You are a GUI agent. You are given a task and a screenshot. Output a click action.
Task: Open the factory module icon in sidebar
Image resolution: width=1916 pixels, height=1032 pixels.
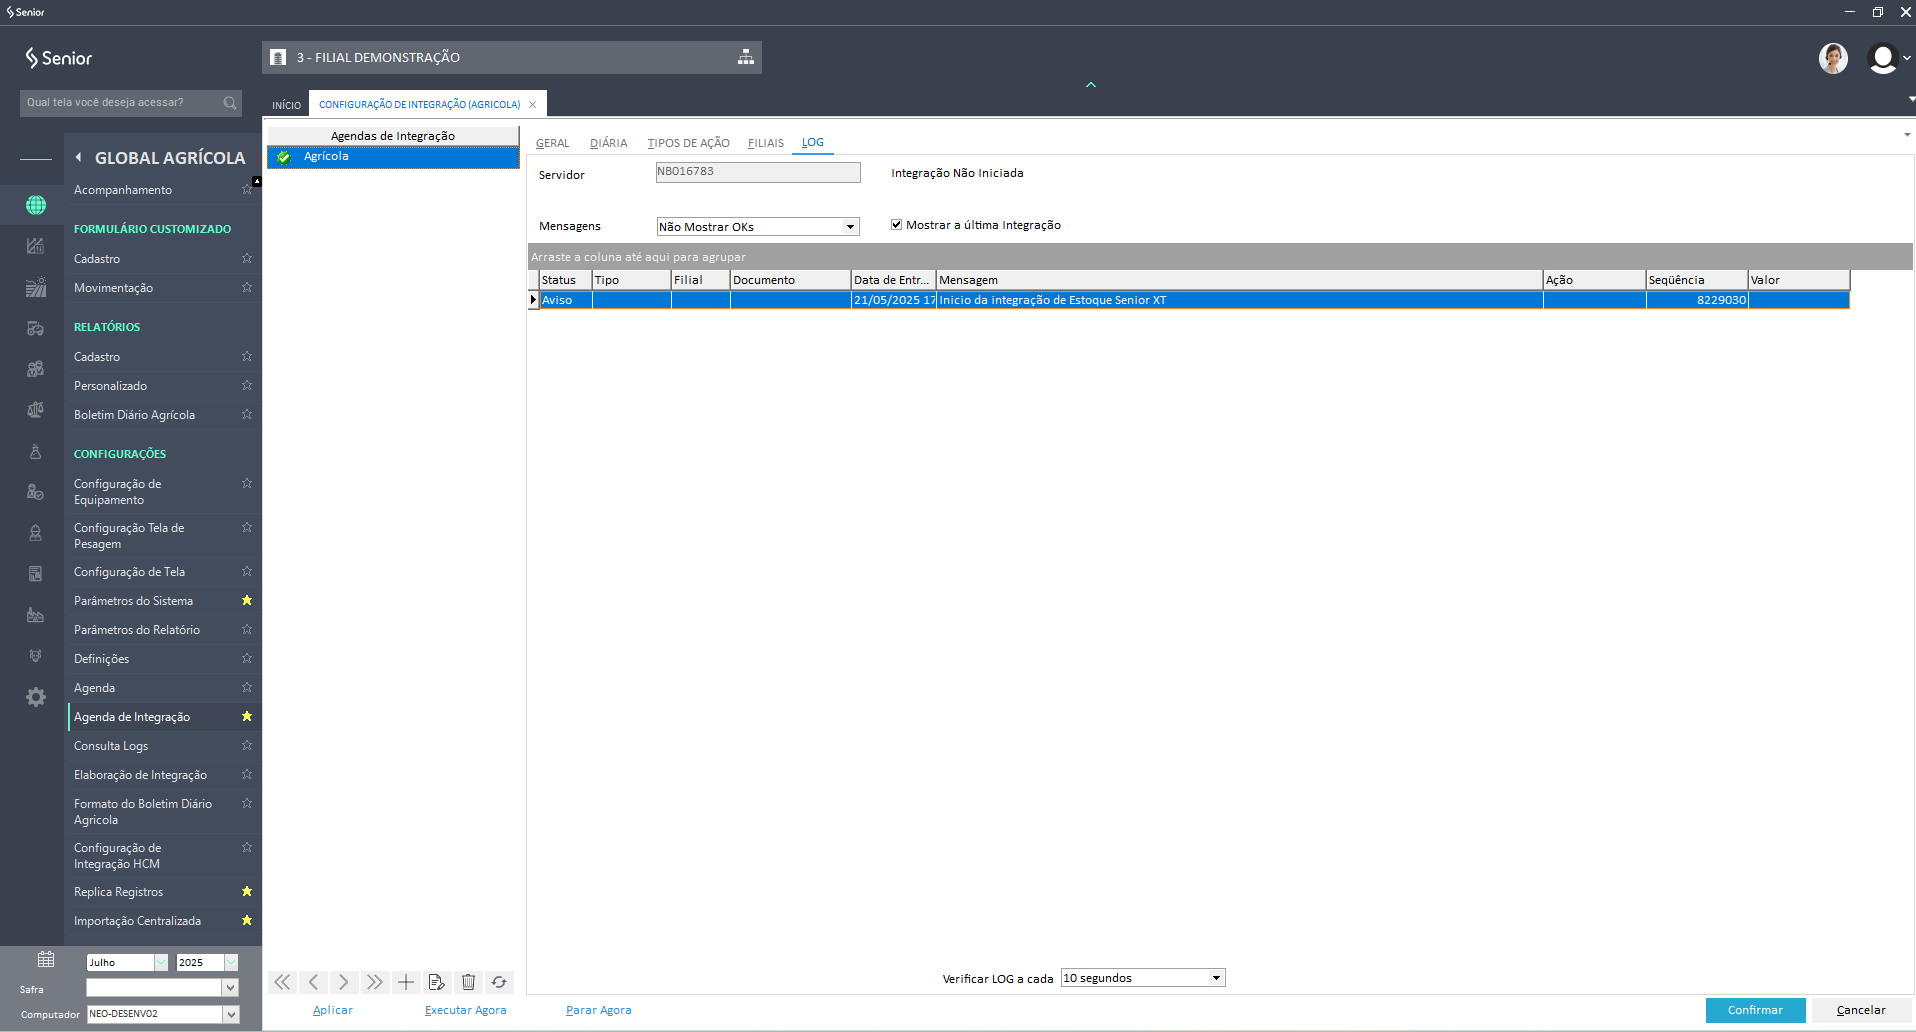tap(36, 615)
